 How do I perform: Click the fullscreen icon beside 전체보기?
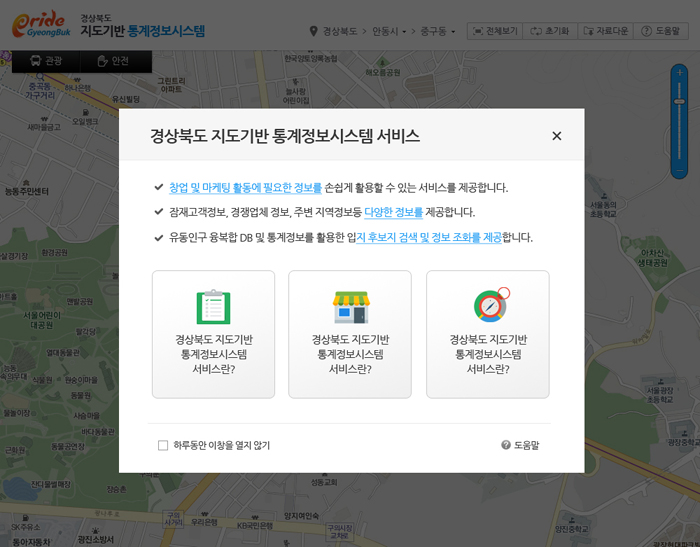[478, 31]
